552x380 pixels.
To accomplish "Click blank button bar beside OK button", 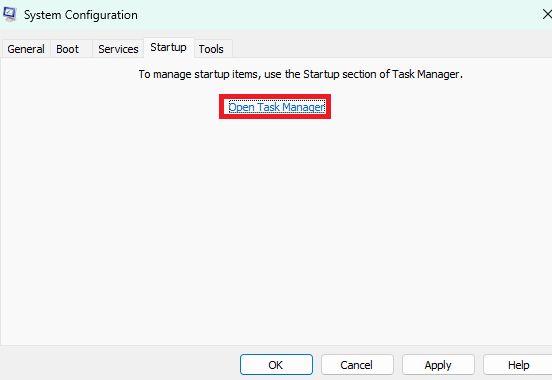I will pos(120,364).
